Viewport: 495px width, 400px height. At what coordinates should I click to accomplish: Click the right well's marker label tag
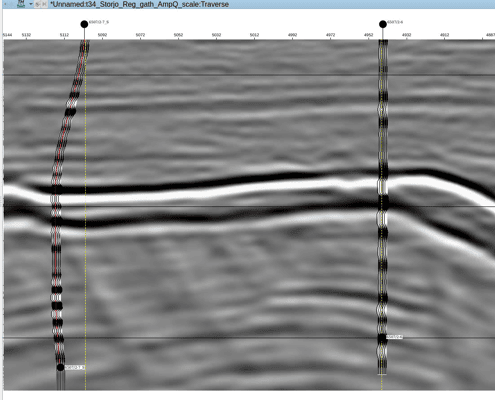395,337
